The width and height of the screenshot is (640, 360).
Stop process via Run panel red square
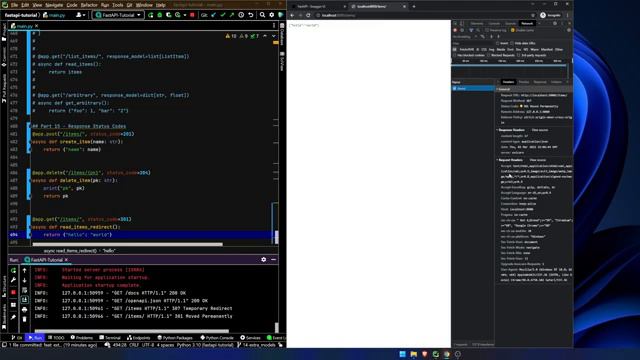point(13,292)
